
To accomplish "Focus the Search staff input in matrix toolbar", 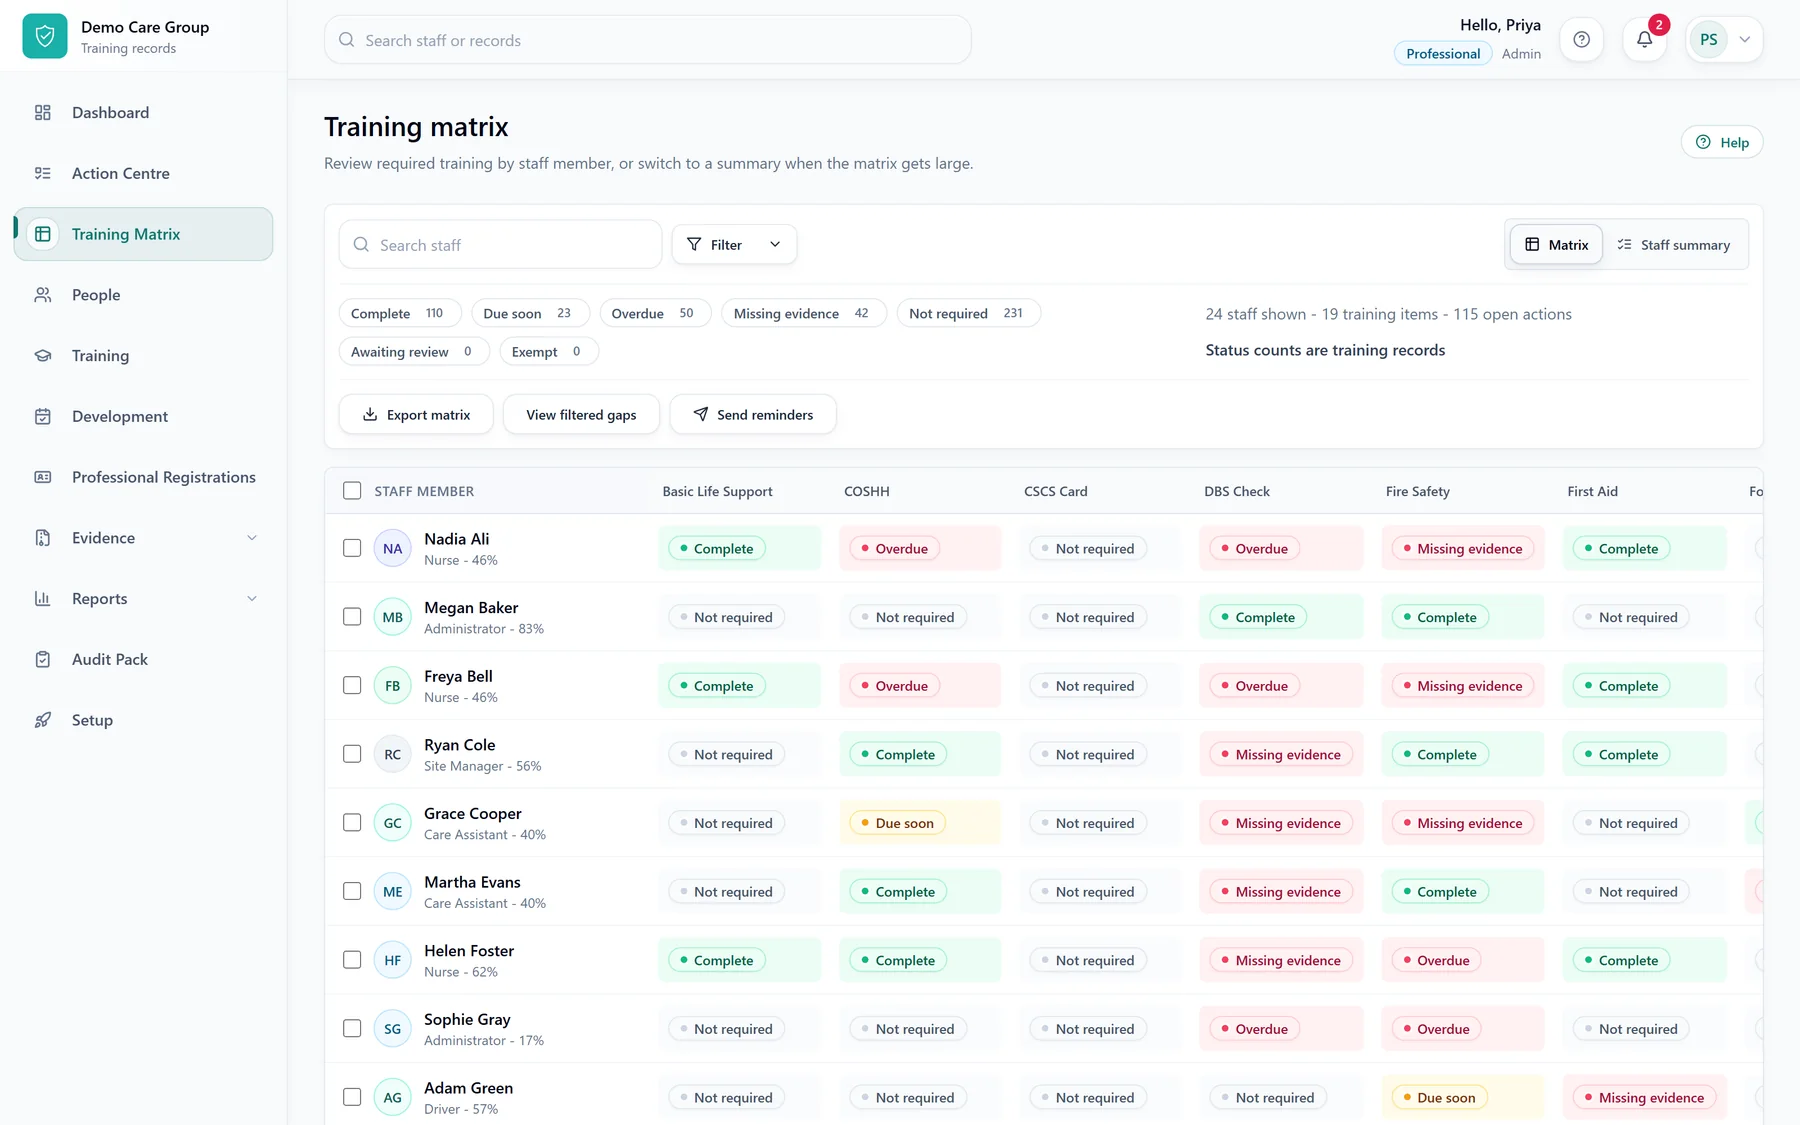I will point(500,244).
